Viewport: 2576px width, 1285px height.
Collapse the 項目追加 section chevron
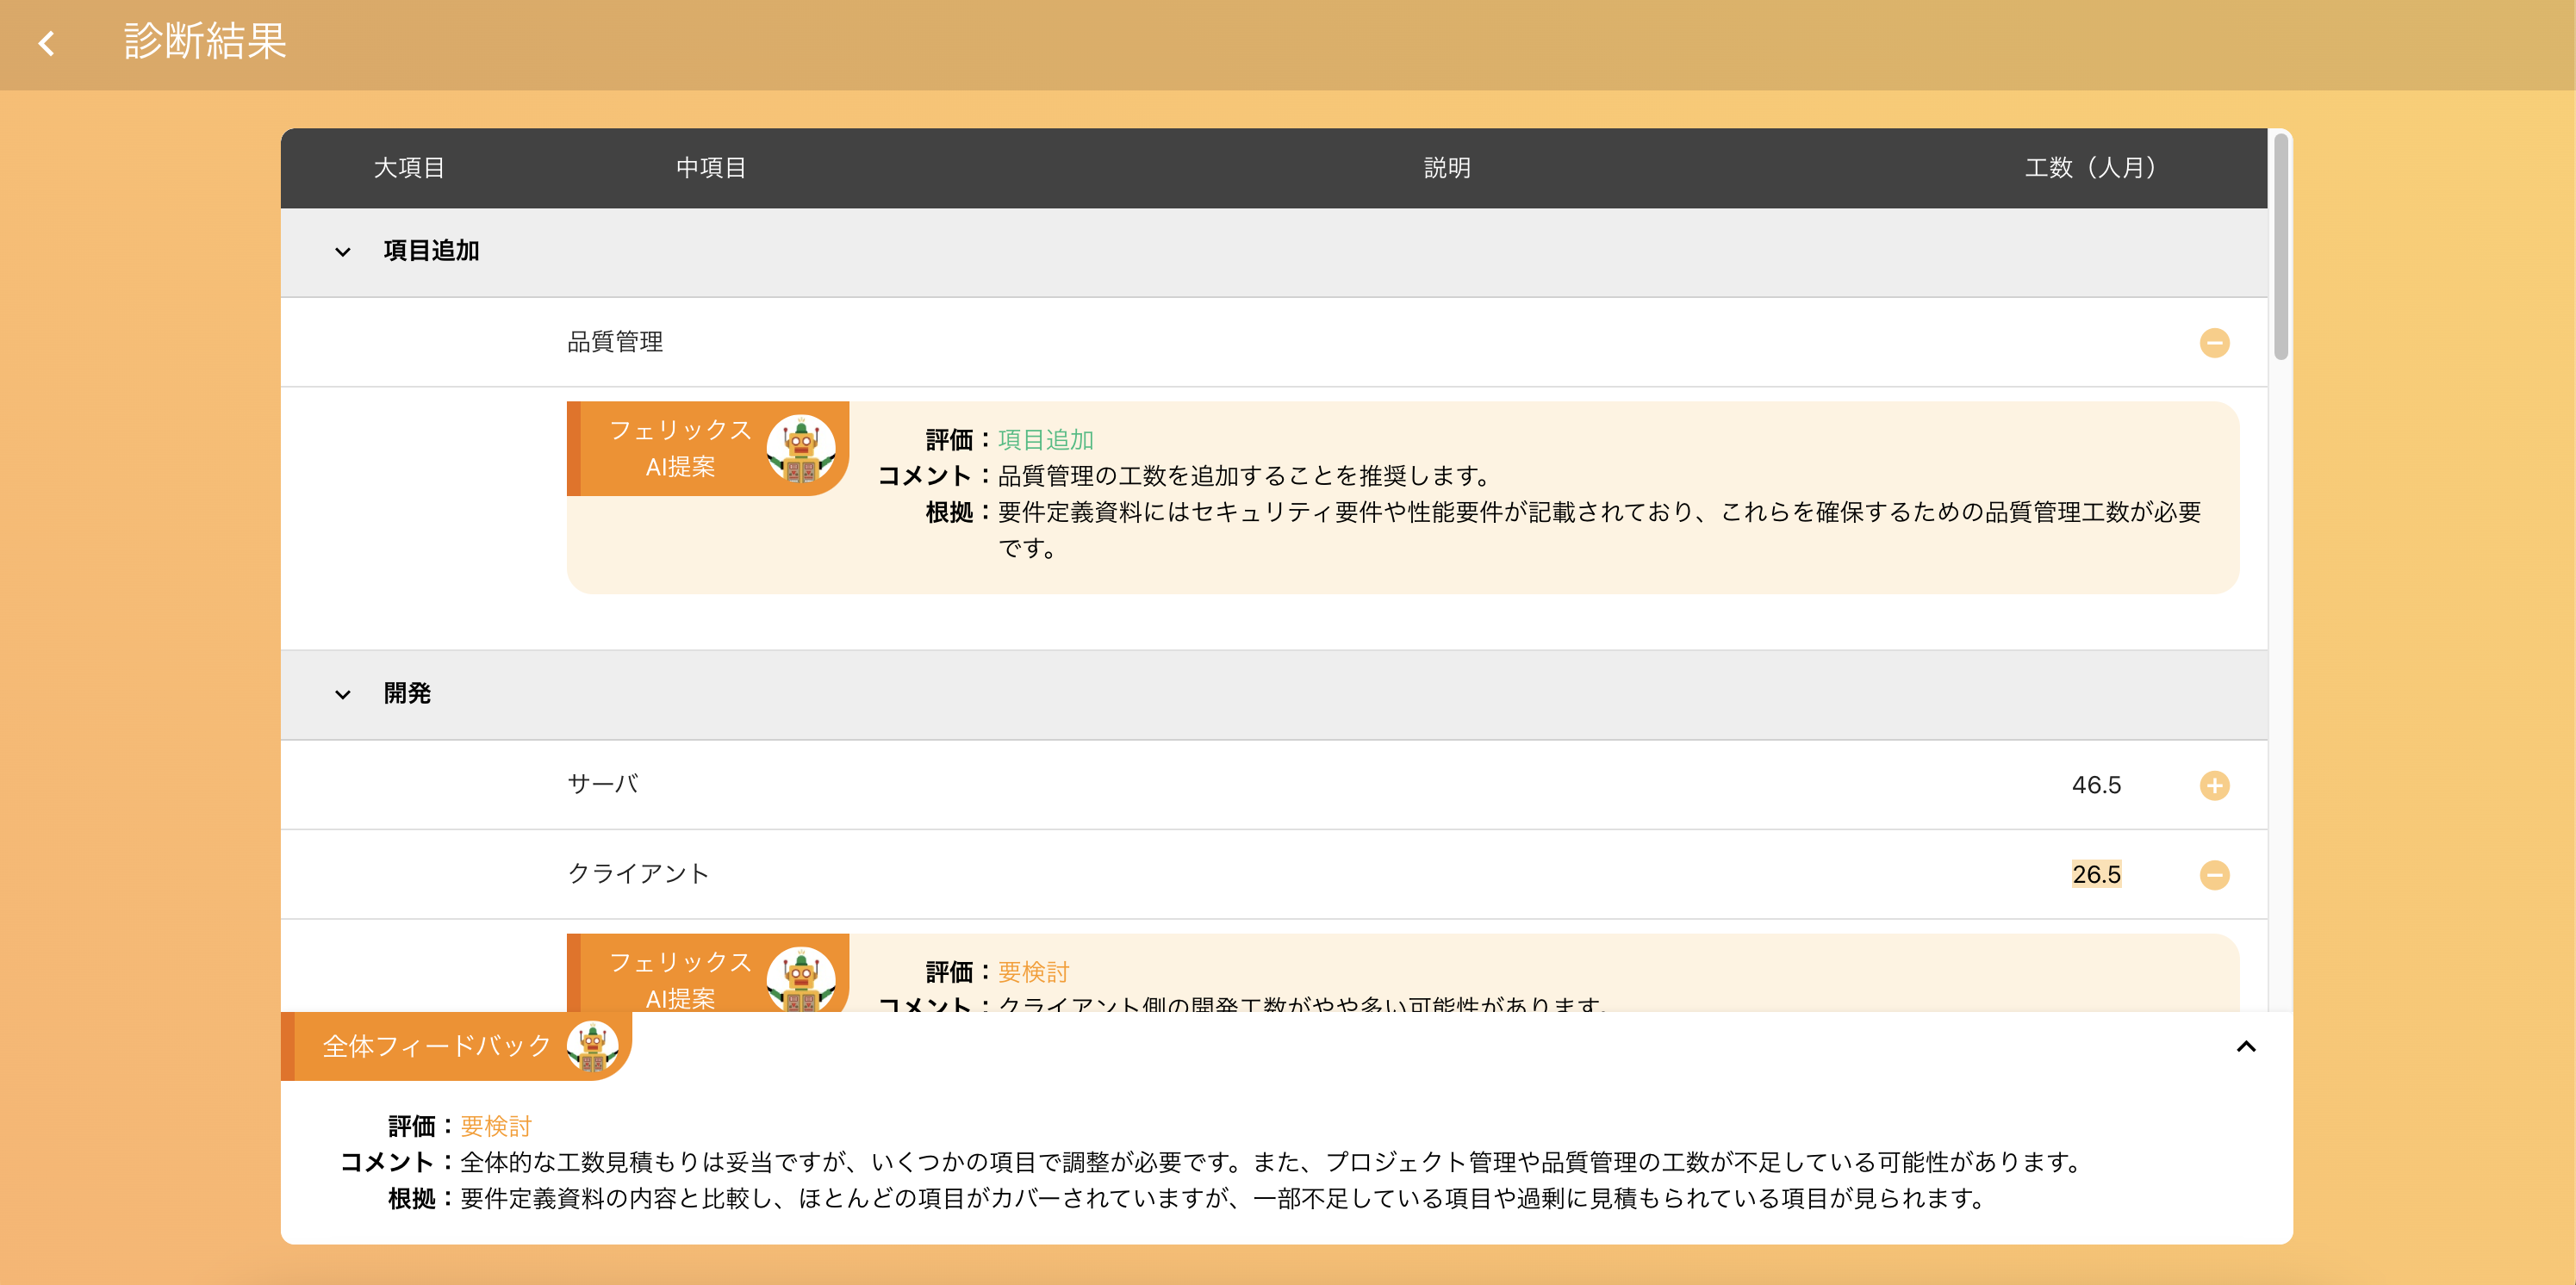click(343, 252)
